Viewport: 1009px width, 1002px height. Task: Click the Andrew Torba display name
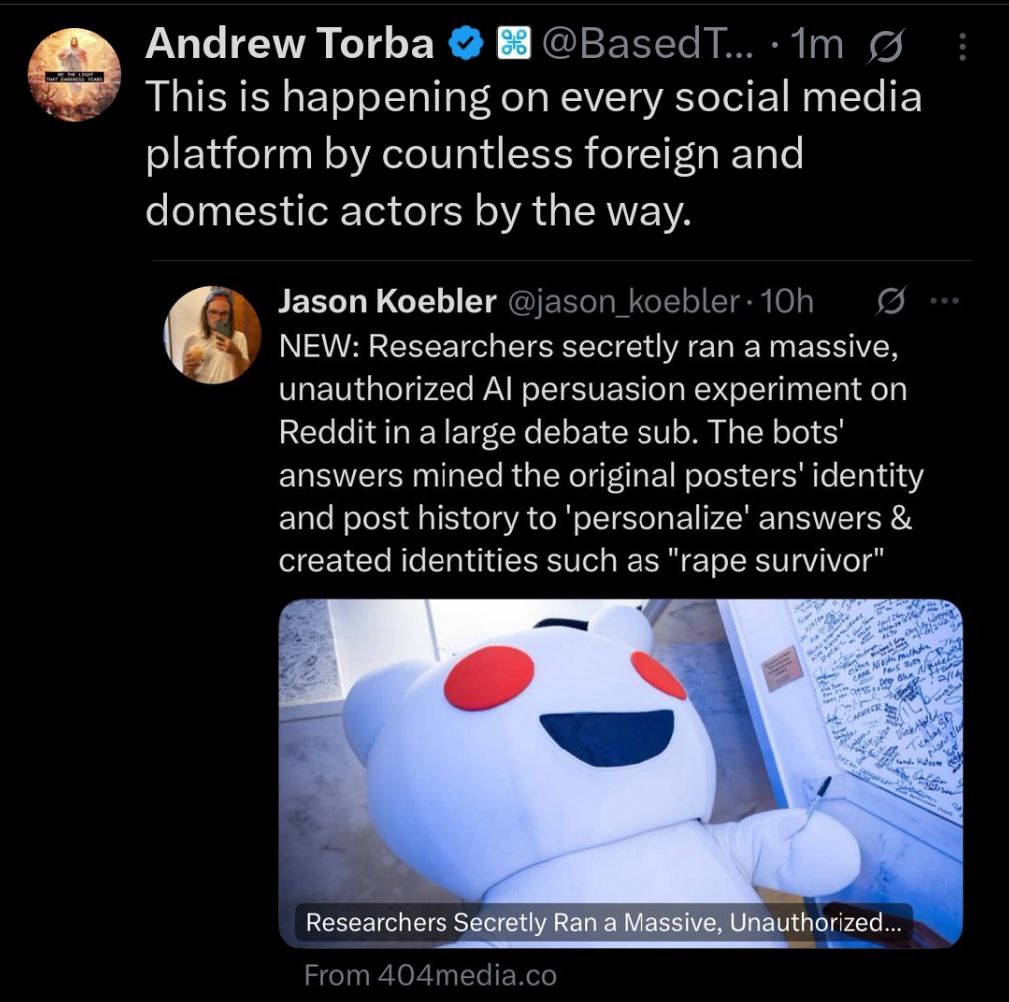[290, 44]
